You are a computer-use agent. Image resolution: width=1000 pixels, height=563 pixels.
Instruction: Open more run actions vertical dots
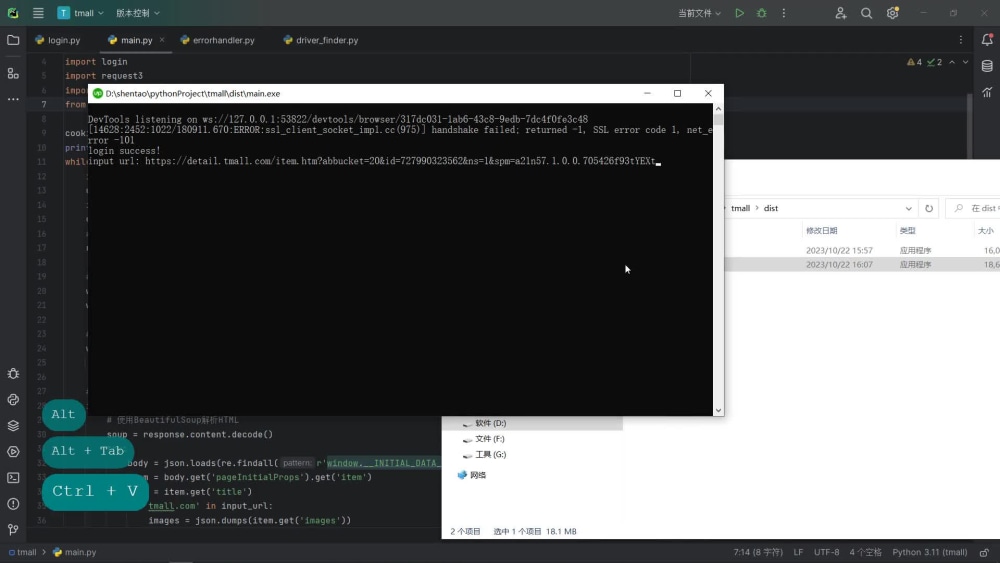point(784,13)
